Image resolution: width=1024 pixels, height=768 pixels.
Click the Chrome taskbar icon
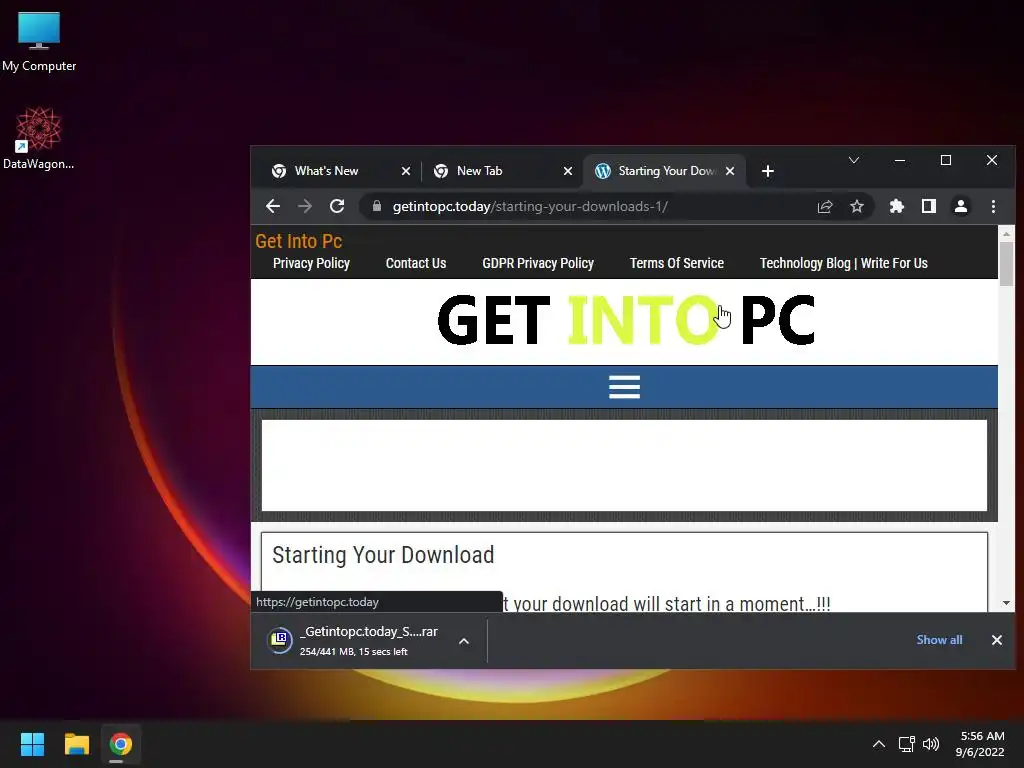coord(120,744)
